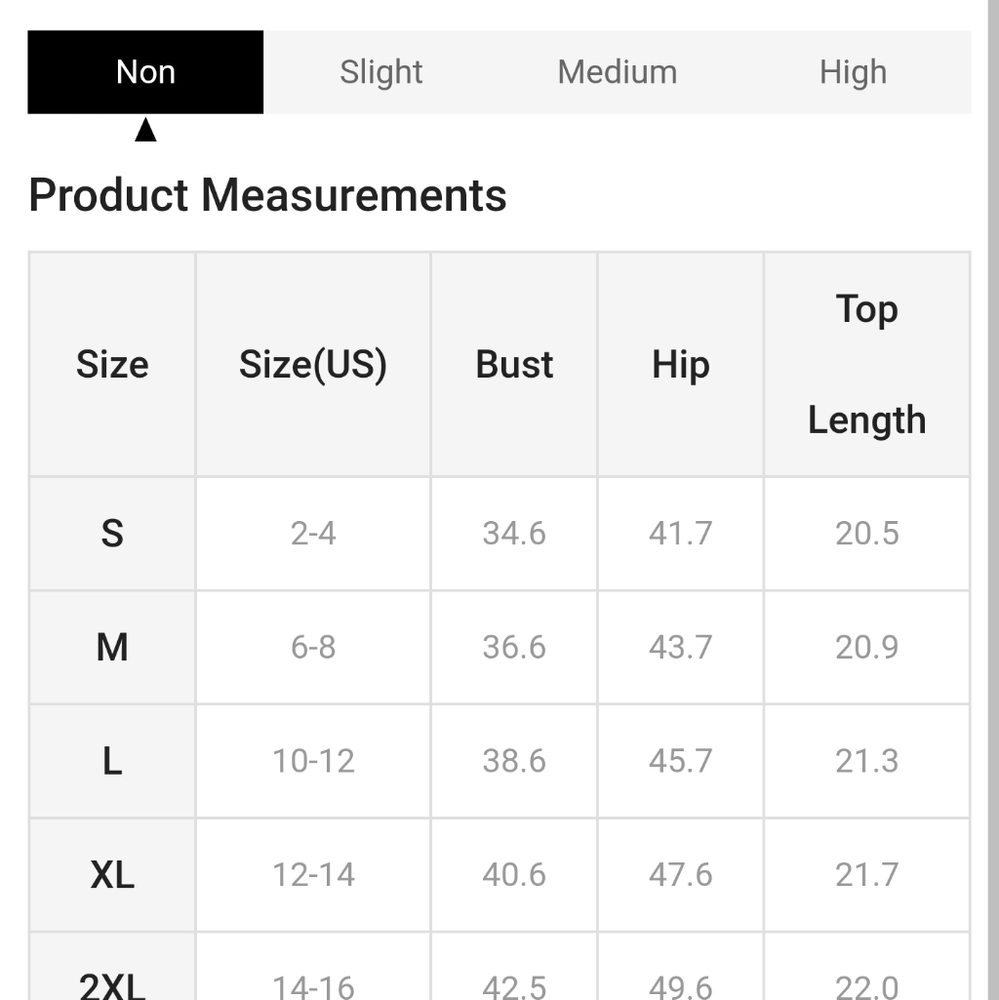Select the Medium stretch option
This screenshot has width=999, height=1000.
coord(617,72)
